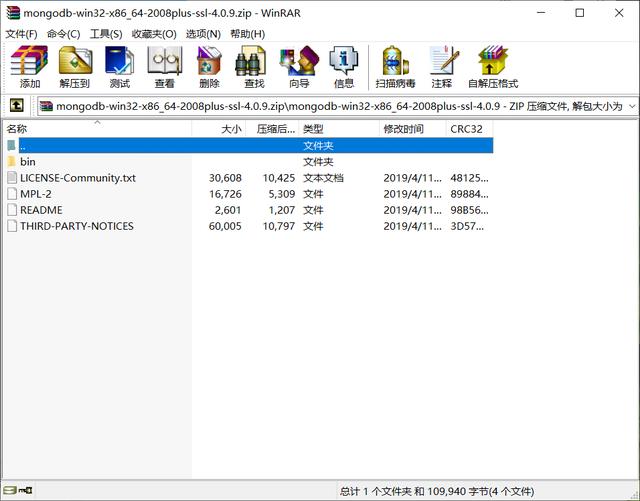The height and width of the screenshot is (501, 640).
Task: Open the View (查看) toolbar icon
Action: [164, 61]
